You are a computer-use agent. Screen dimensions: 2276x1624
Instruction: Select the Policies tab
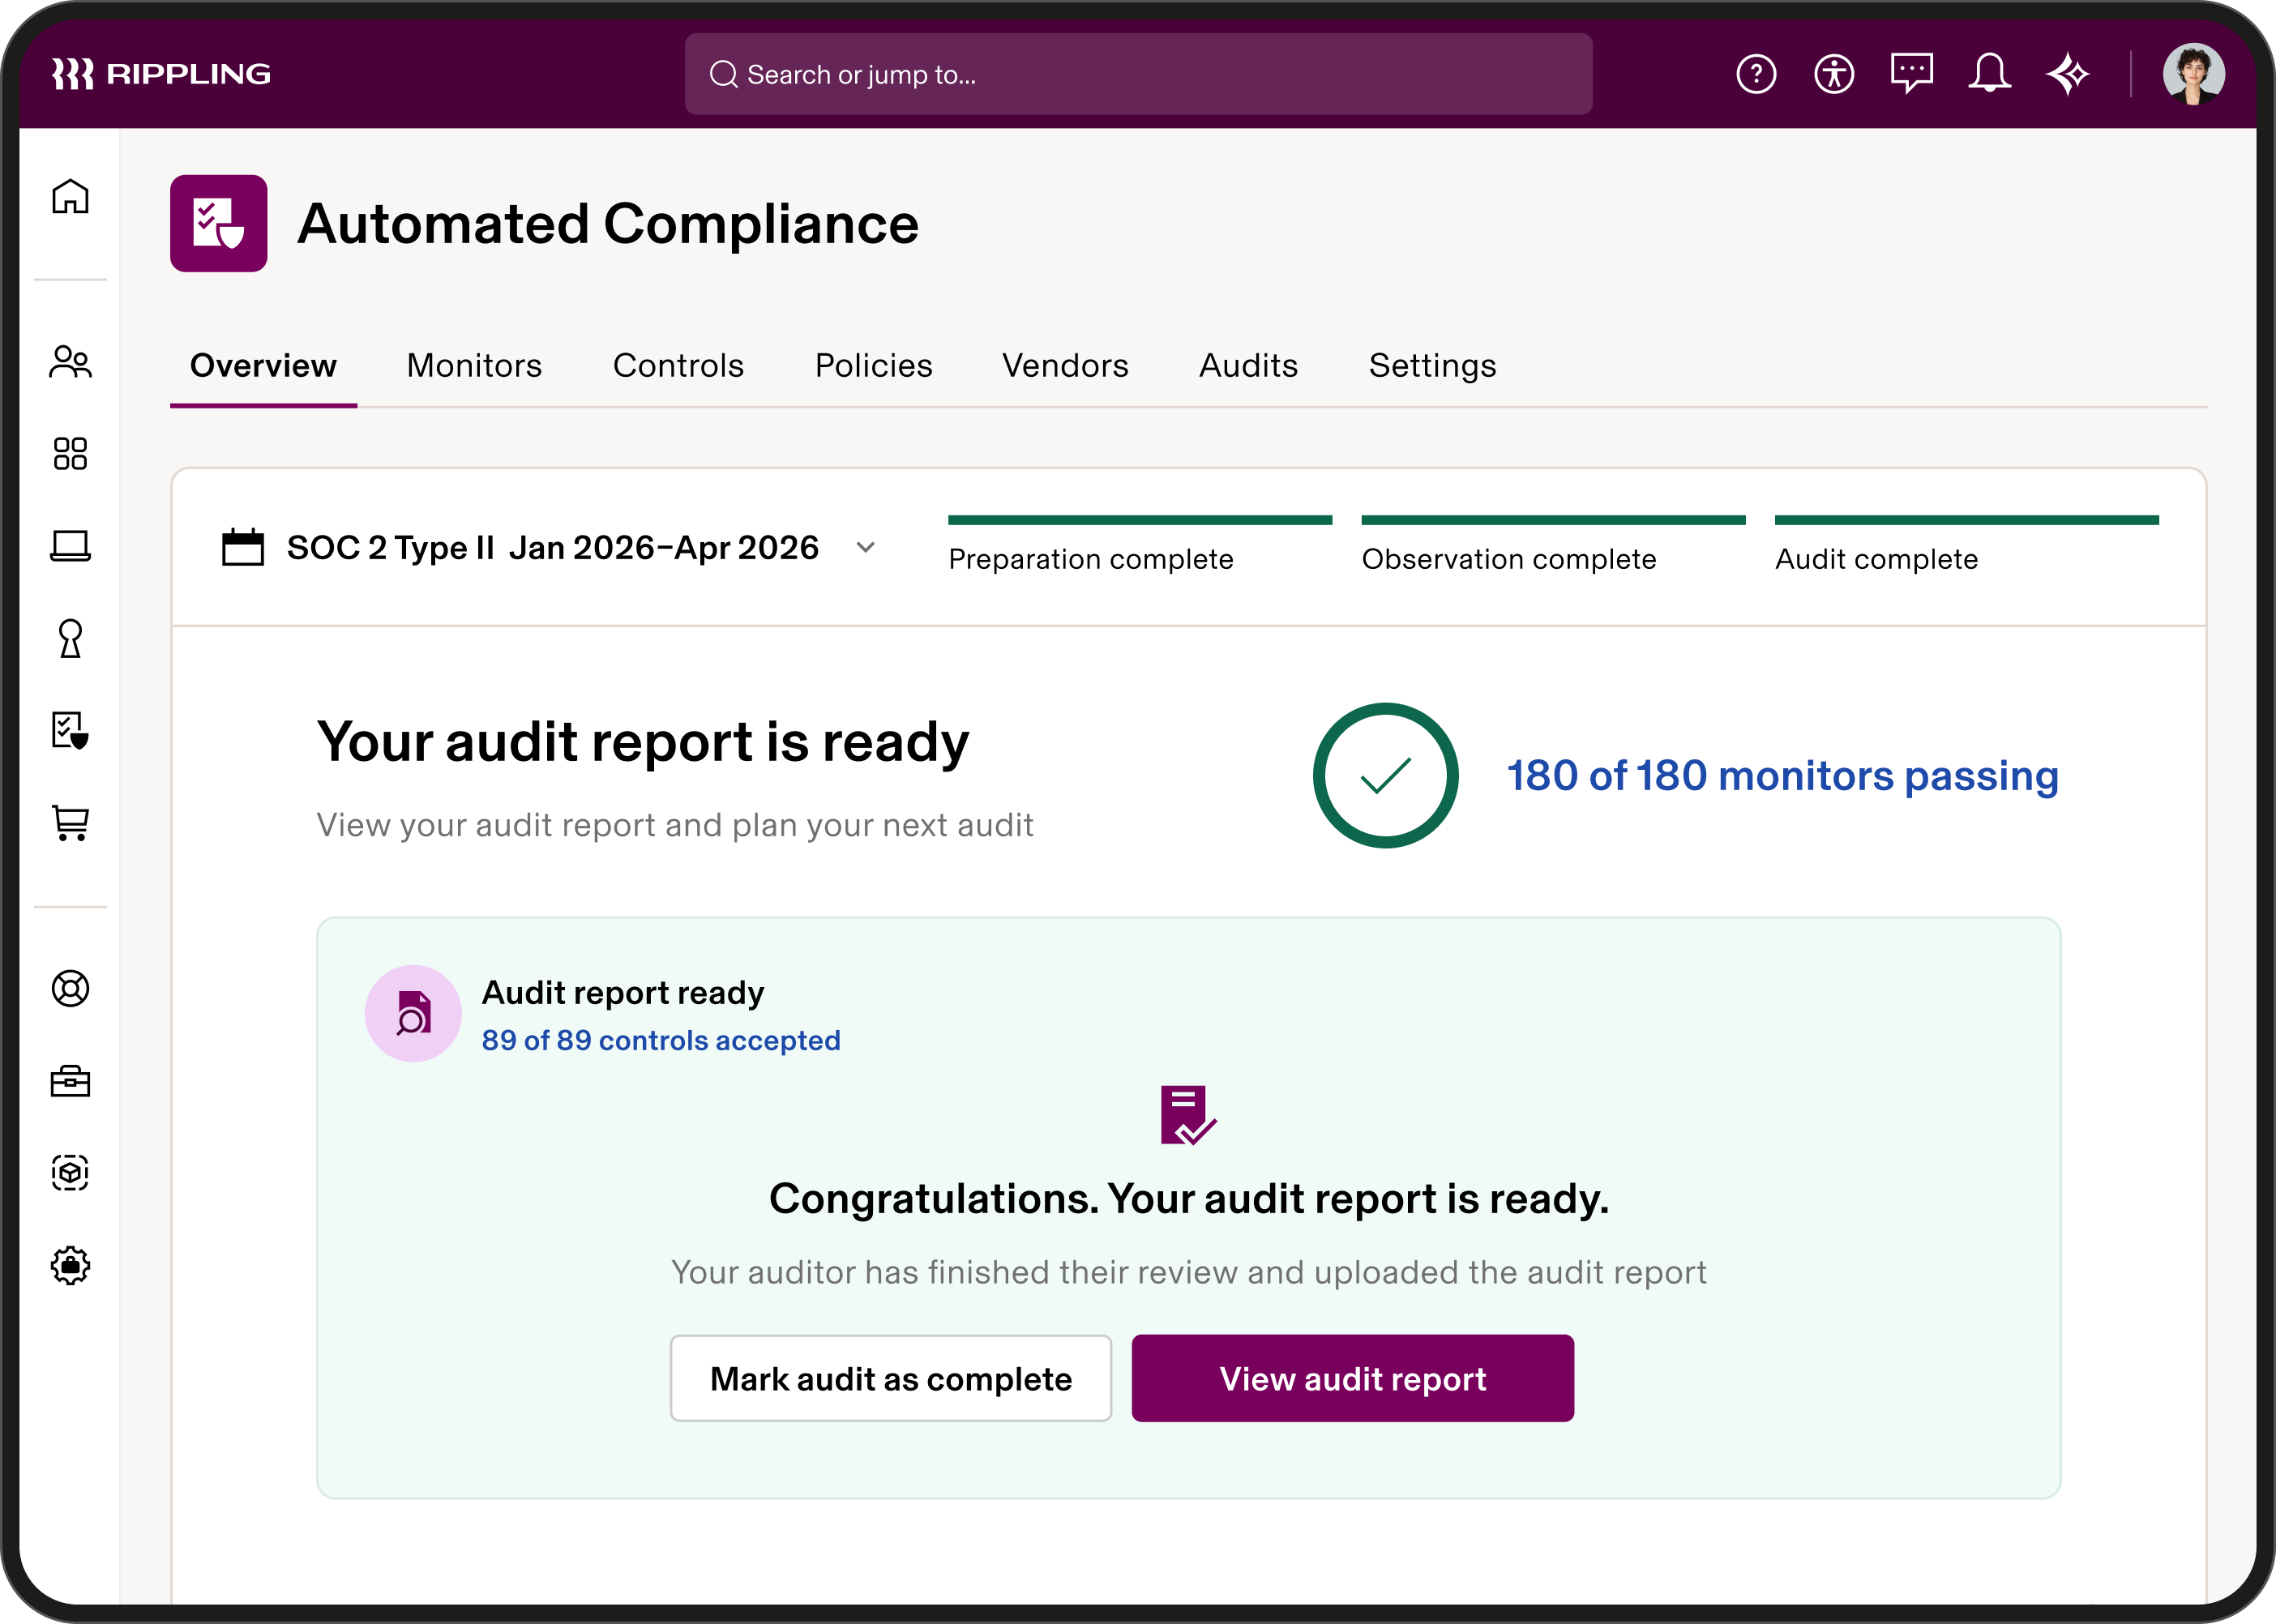click(873, 366)
